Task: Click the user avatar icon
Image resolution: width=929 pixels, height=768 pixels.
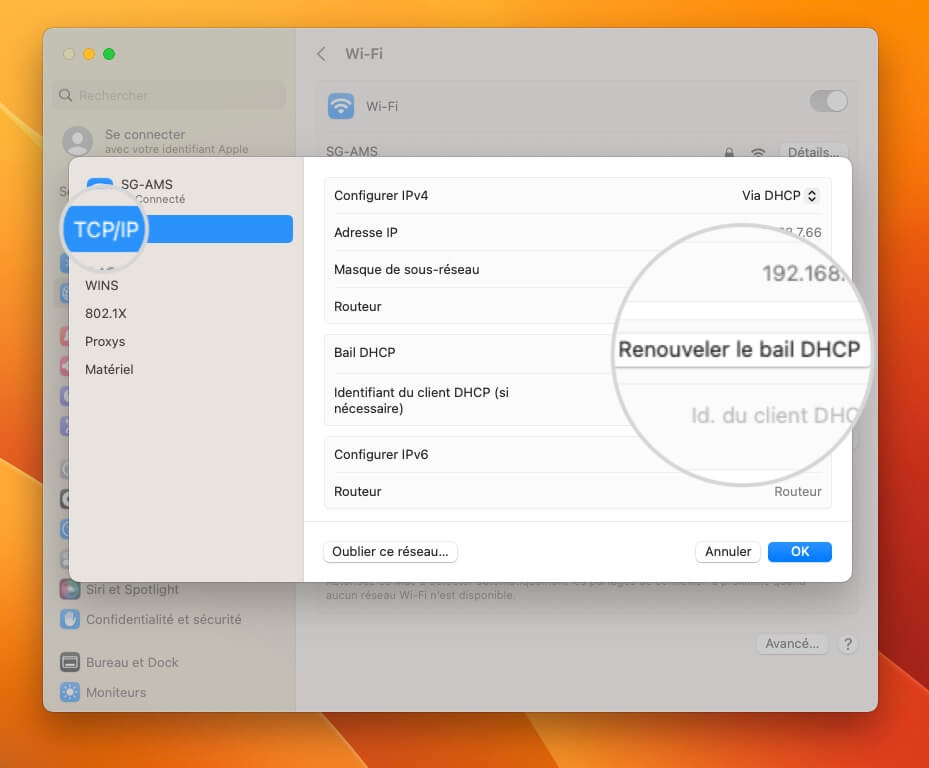Action: (x=78, y=141)
